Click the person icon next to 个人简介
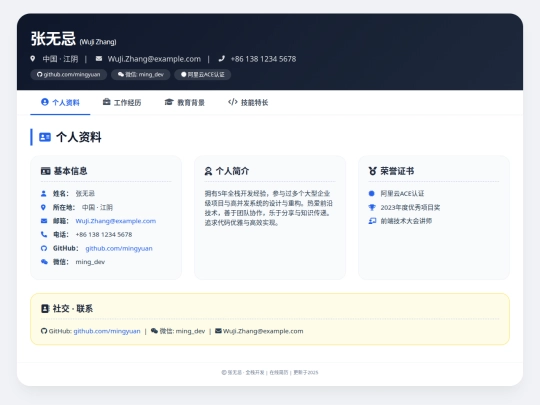 (208, 171)
